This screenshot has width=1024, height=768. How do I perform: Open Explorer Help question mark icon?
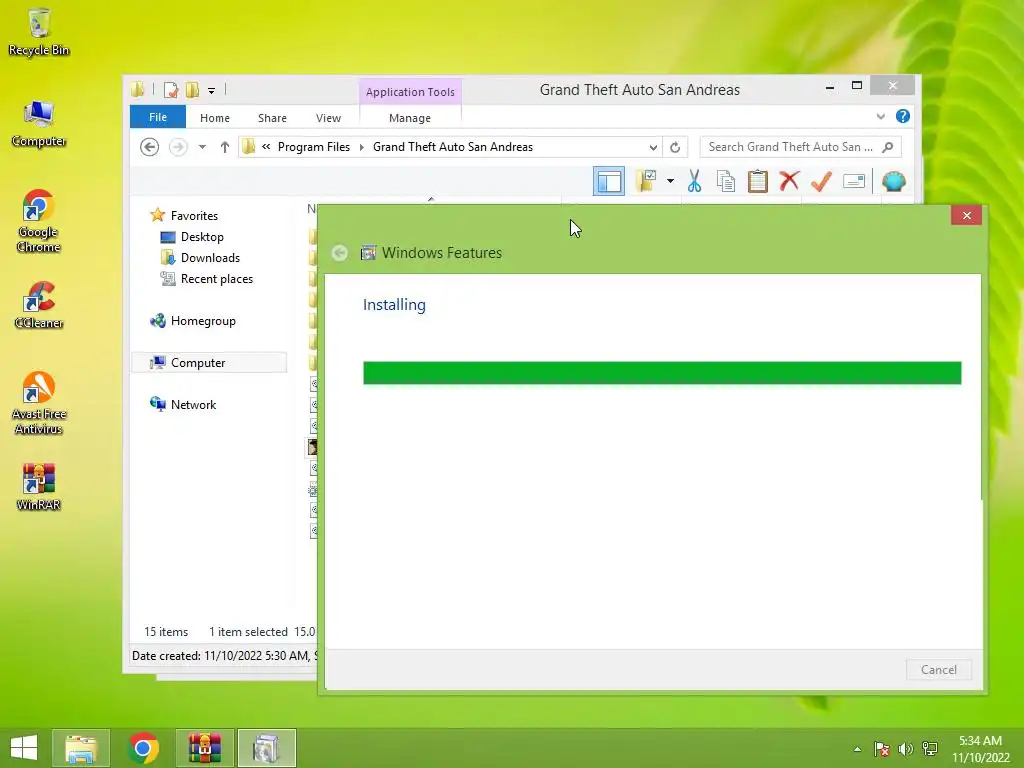[903, 116]
